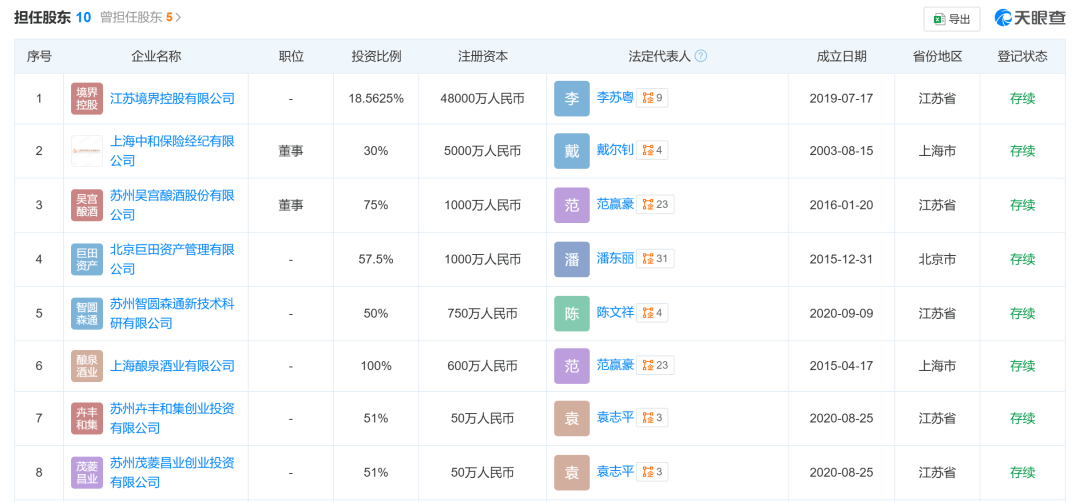Viewport: 1080px width, 502px height.
Task: Click row 7 袁志平 badge 3
Action: point(652,418)
